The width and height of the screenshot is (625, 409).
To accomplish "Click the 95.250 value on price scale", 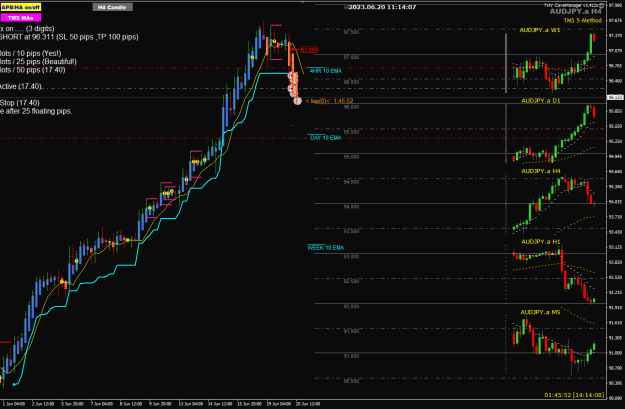I will click(615, 142).
